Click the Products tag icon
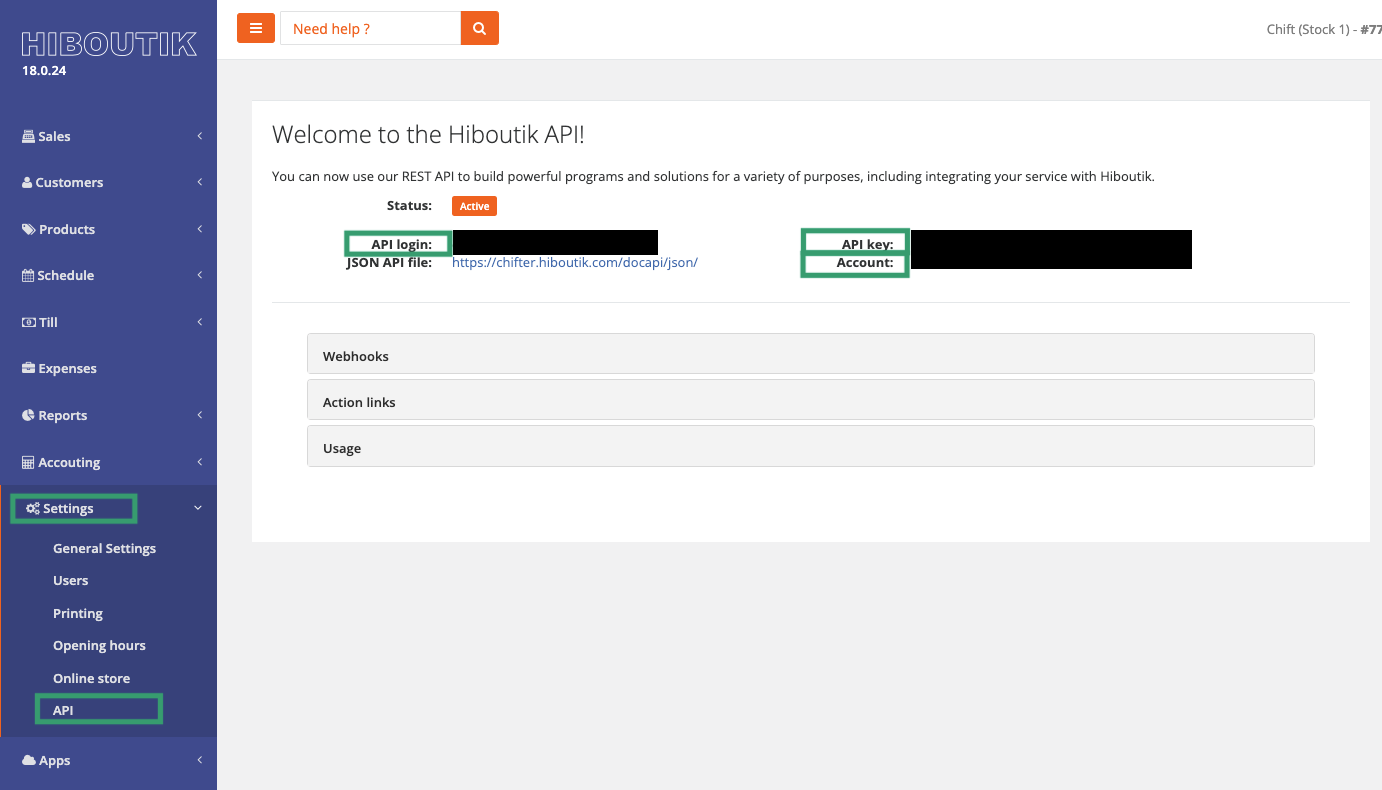 [28, 229]
